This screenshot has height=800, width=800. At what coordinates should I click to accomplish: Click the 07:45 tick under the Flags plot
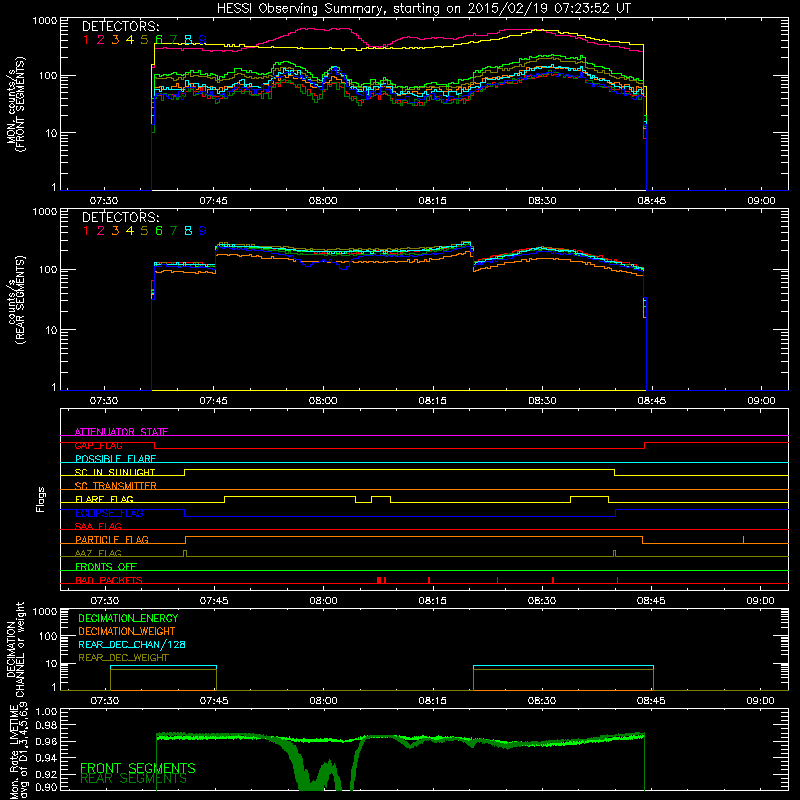coord(214,601)
